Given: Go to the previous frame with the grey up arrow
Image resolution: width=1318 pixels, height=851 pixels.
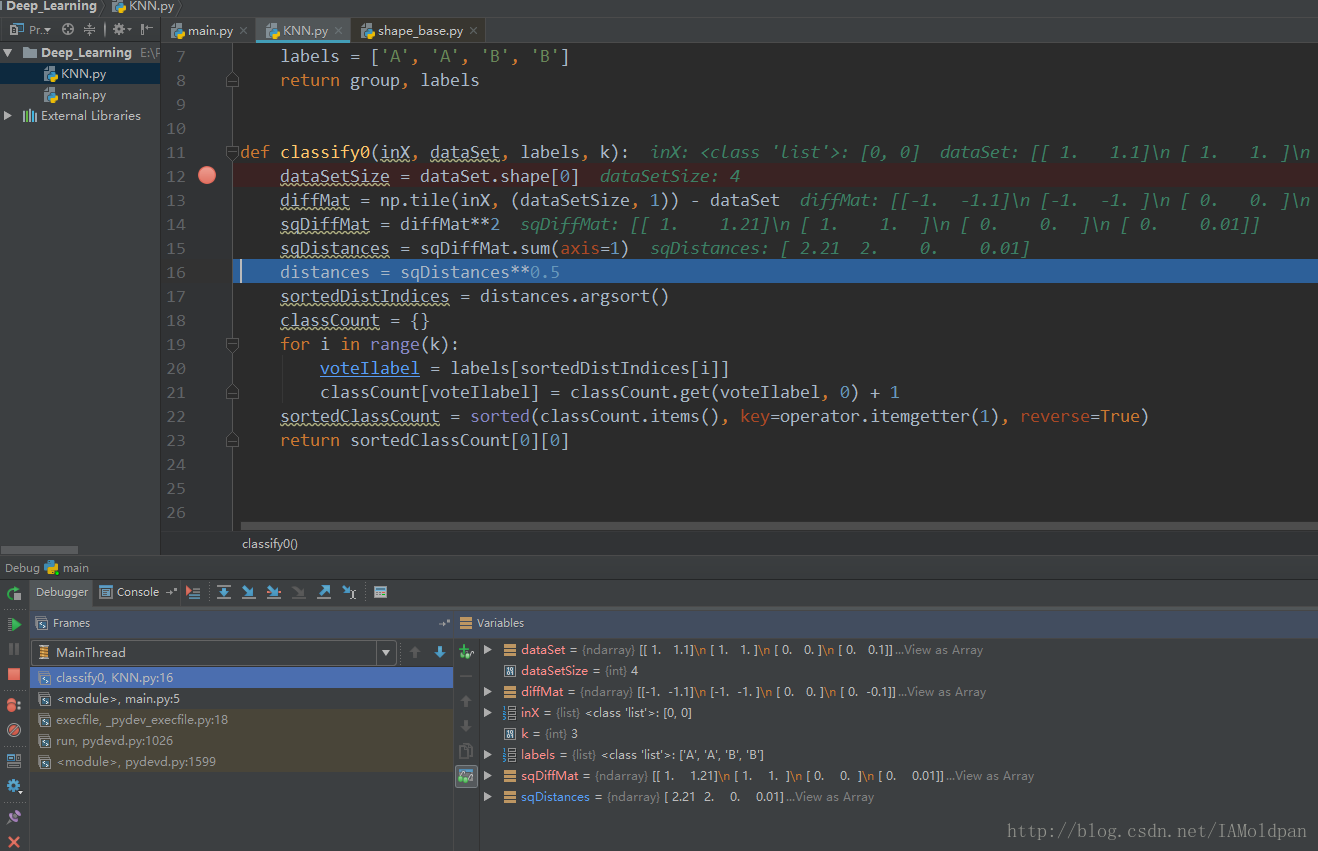Looking at the screenshot, I should coord(415,652).
